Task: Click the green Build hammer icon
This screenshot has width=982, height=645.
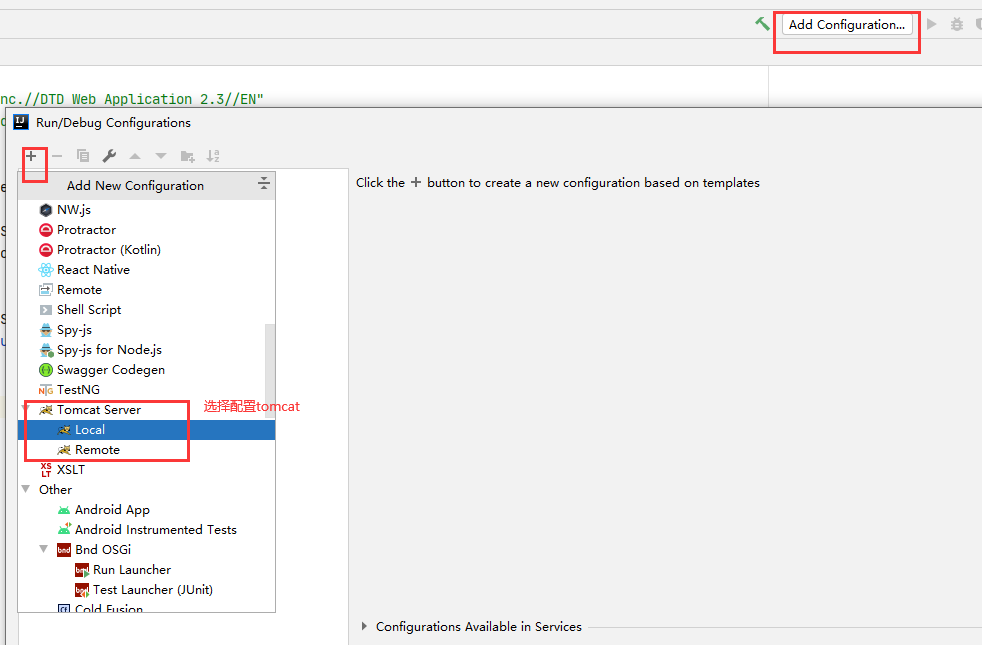Action: coord(762,24)
